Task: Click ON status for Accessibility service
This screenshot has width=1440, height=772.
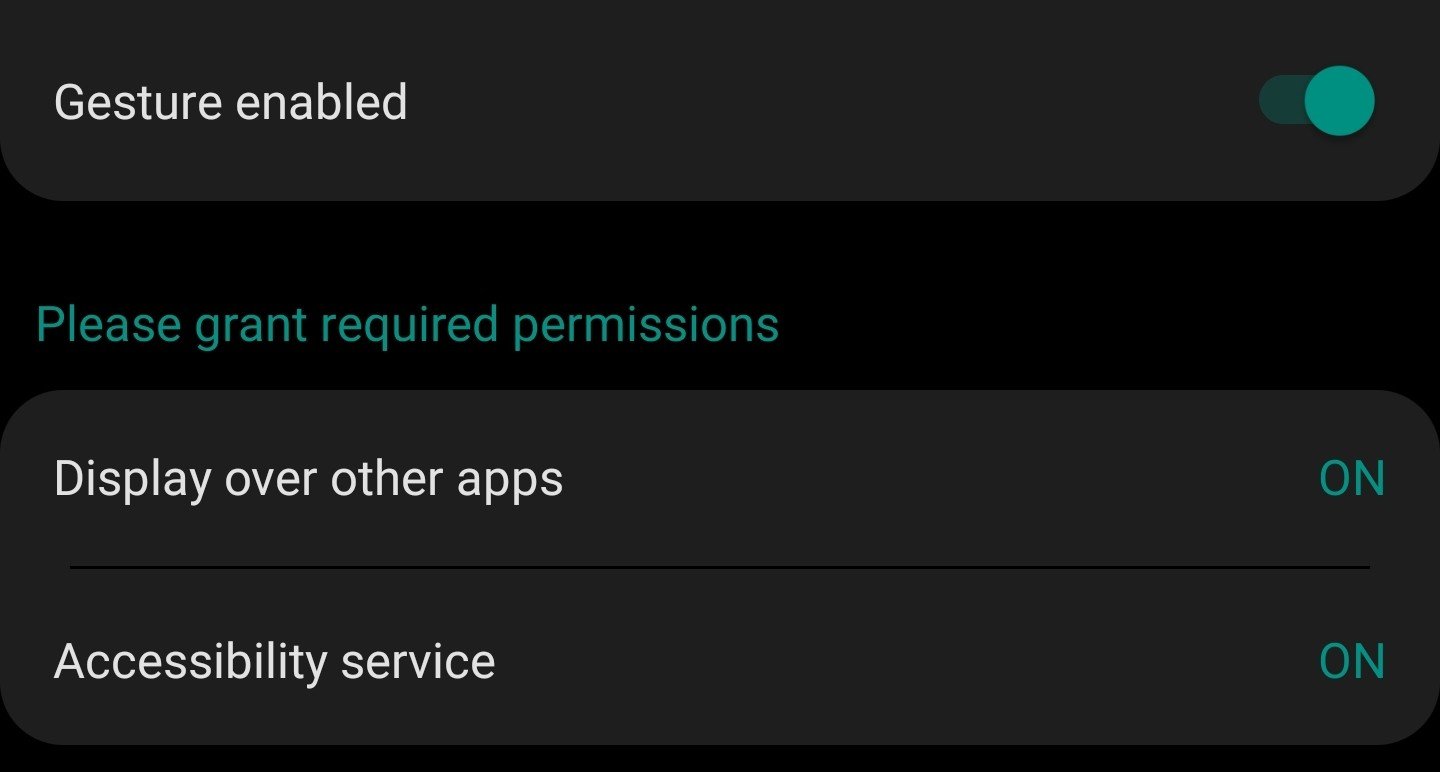Action: 1352,662
